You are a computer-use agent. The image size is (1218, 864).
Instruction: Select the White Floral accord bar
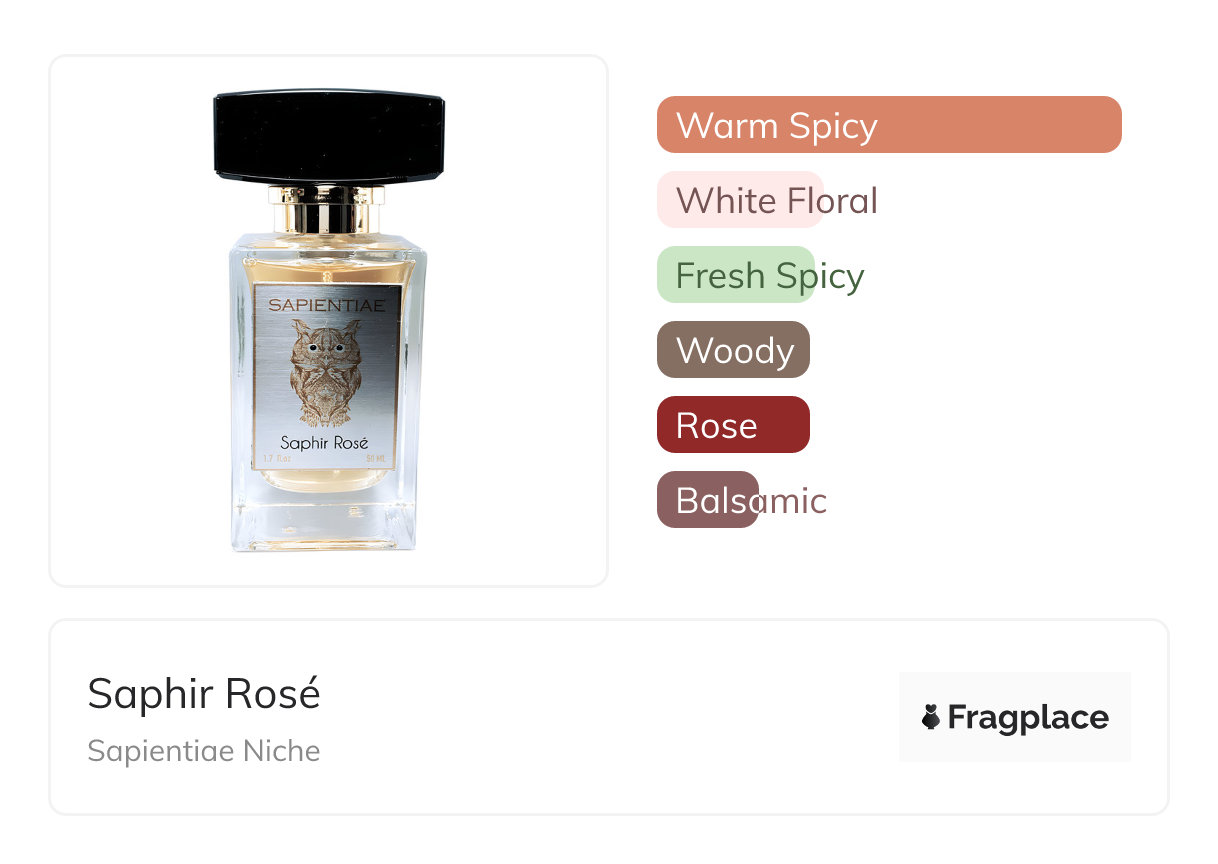(x=767, y=200)
